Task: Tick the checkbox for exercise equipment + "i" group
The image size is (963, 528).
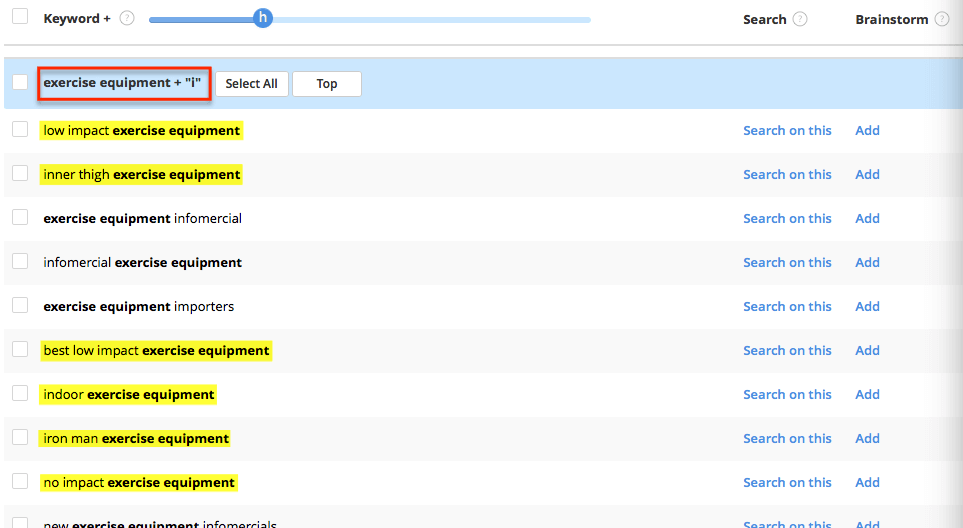Action: [x=20, y=82]
